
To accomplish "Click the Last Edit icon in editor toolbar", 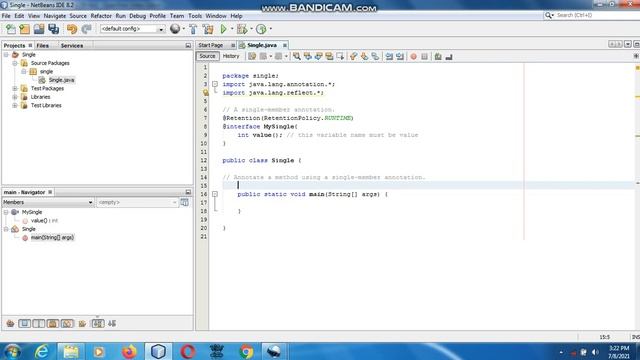I will pos(252,57).
